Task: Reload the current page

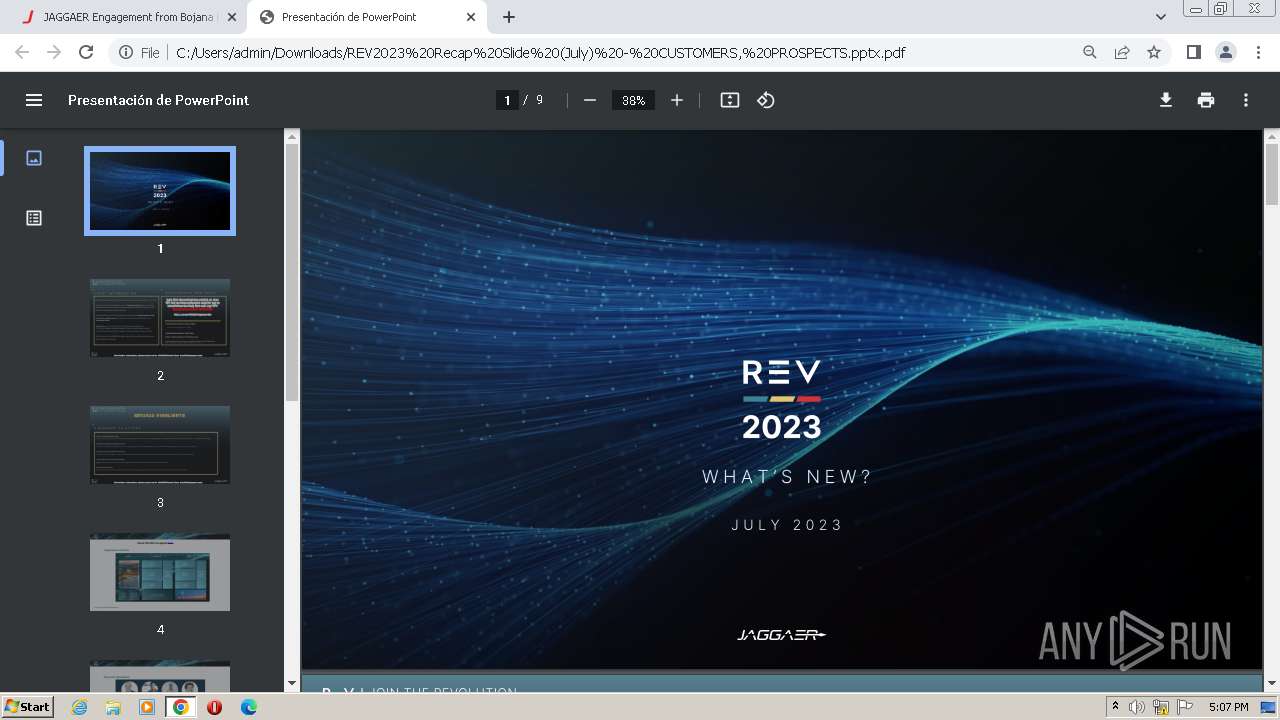Action: pos(86,52)
